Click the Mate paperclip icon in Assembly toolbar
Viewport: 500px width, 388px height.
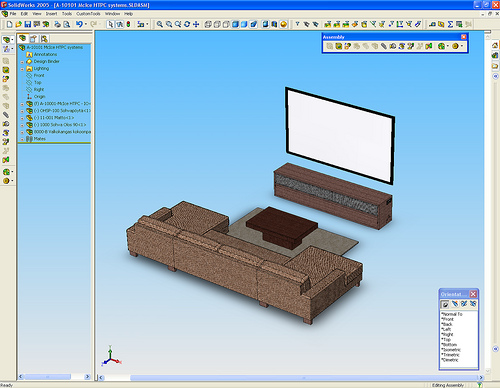tap(384, 46)
